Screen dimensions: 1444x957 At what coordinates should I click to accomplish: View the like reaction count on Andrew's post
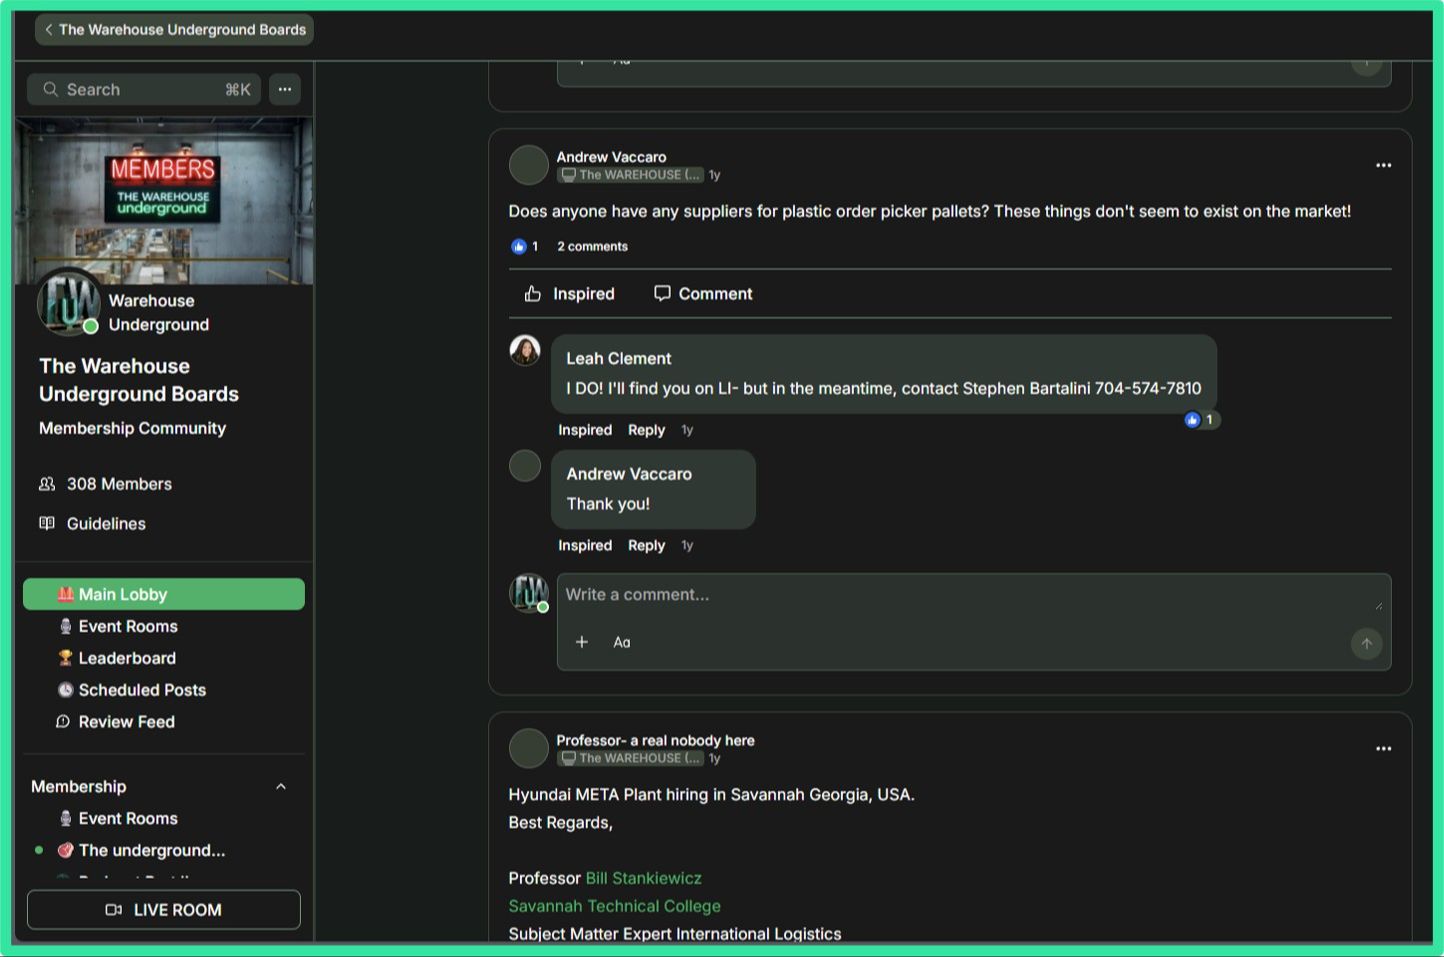[x=525, y=246]
